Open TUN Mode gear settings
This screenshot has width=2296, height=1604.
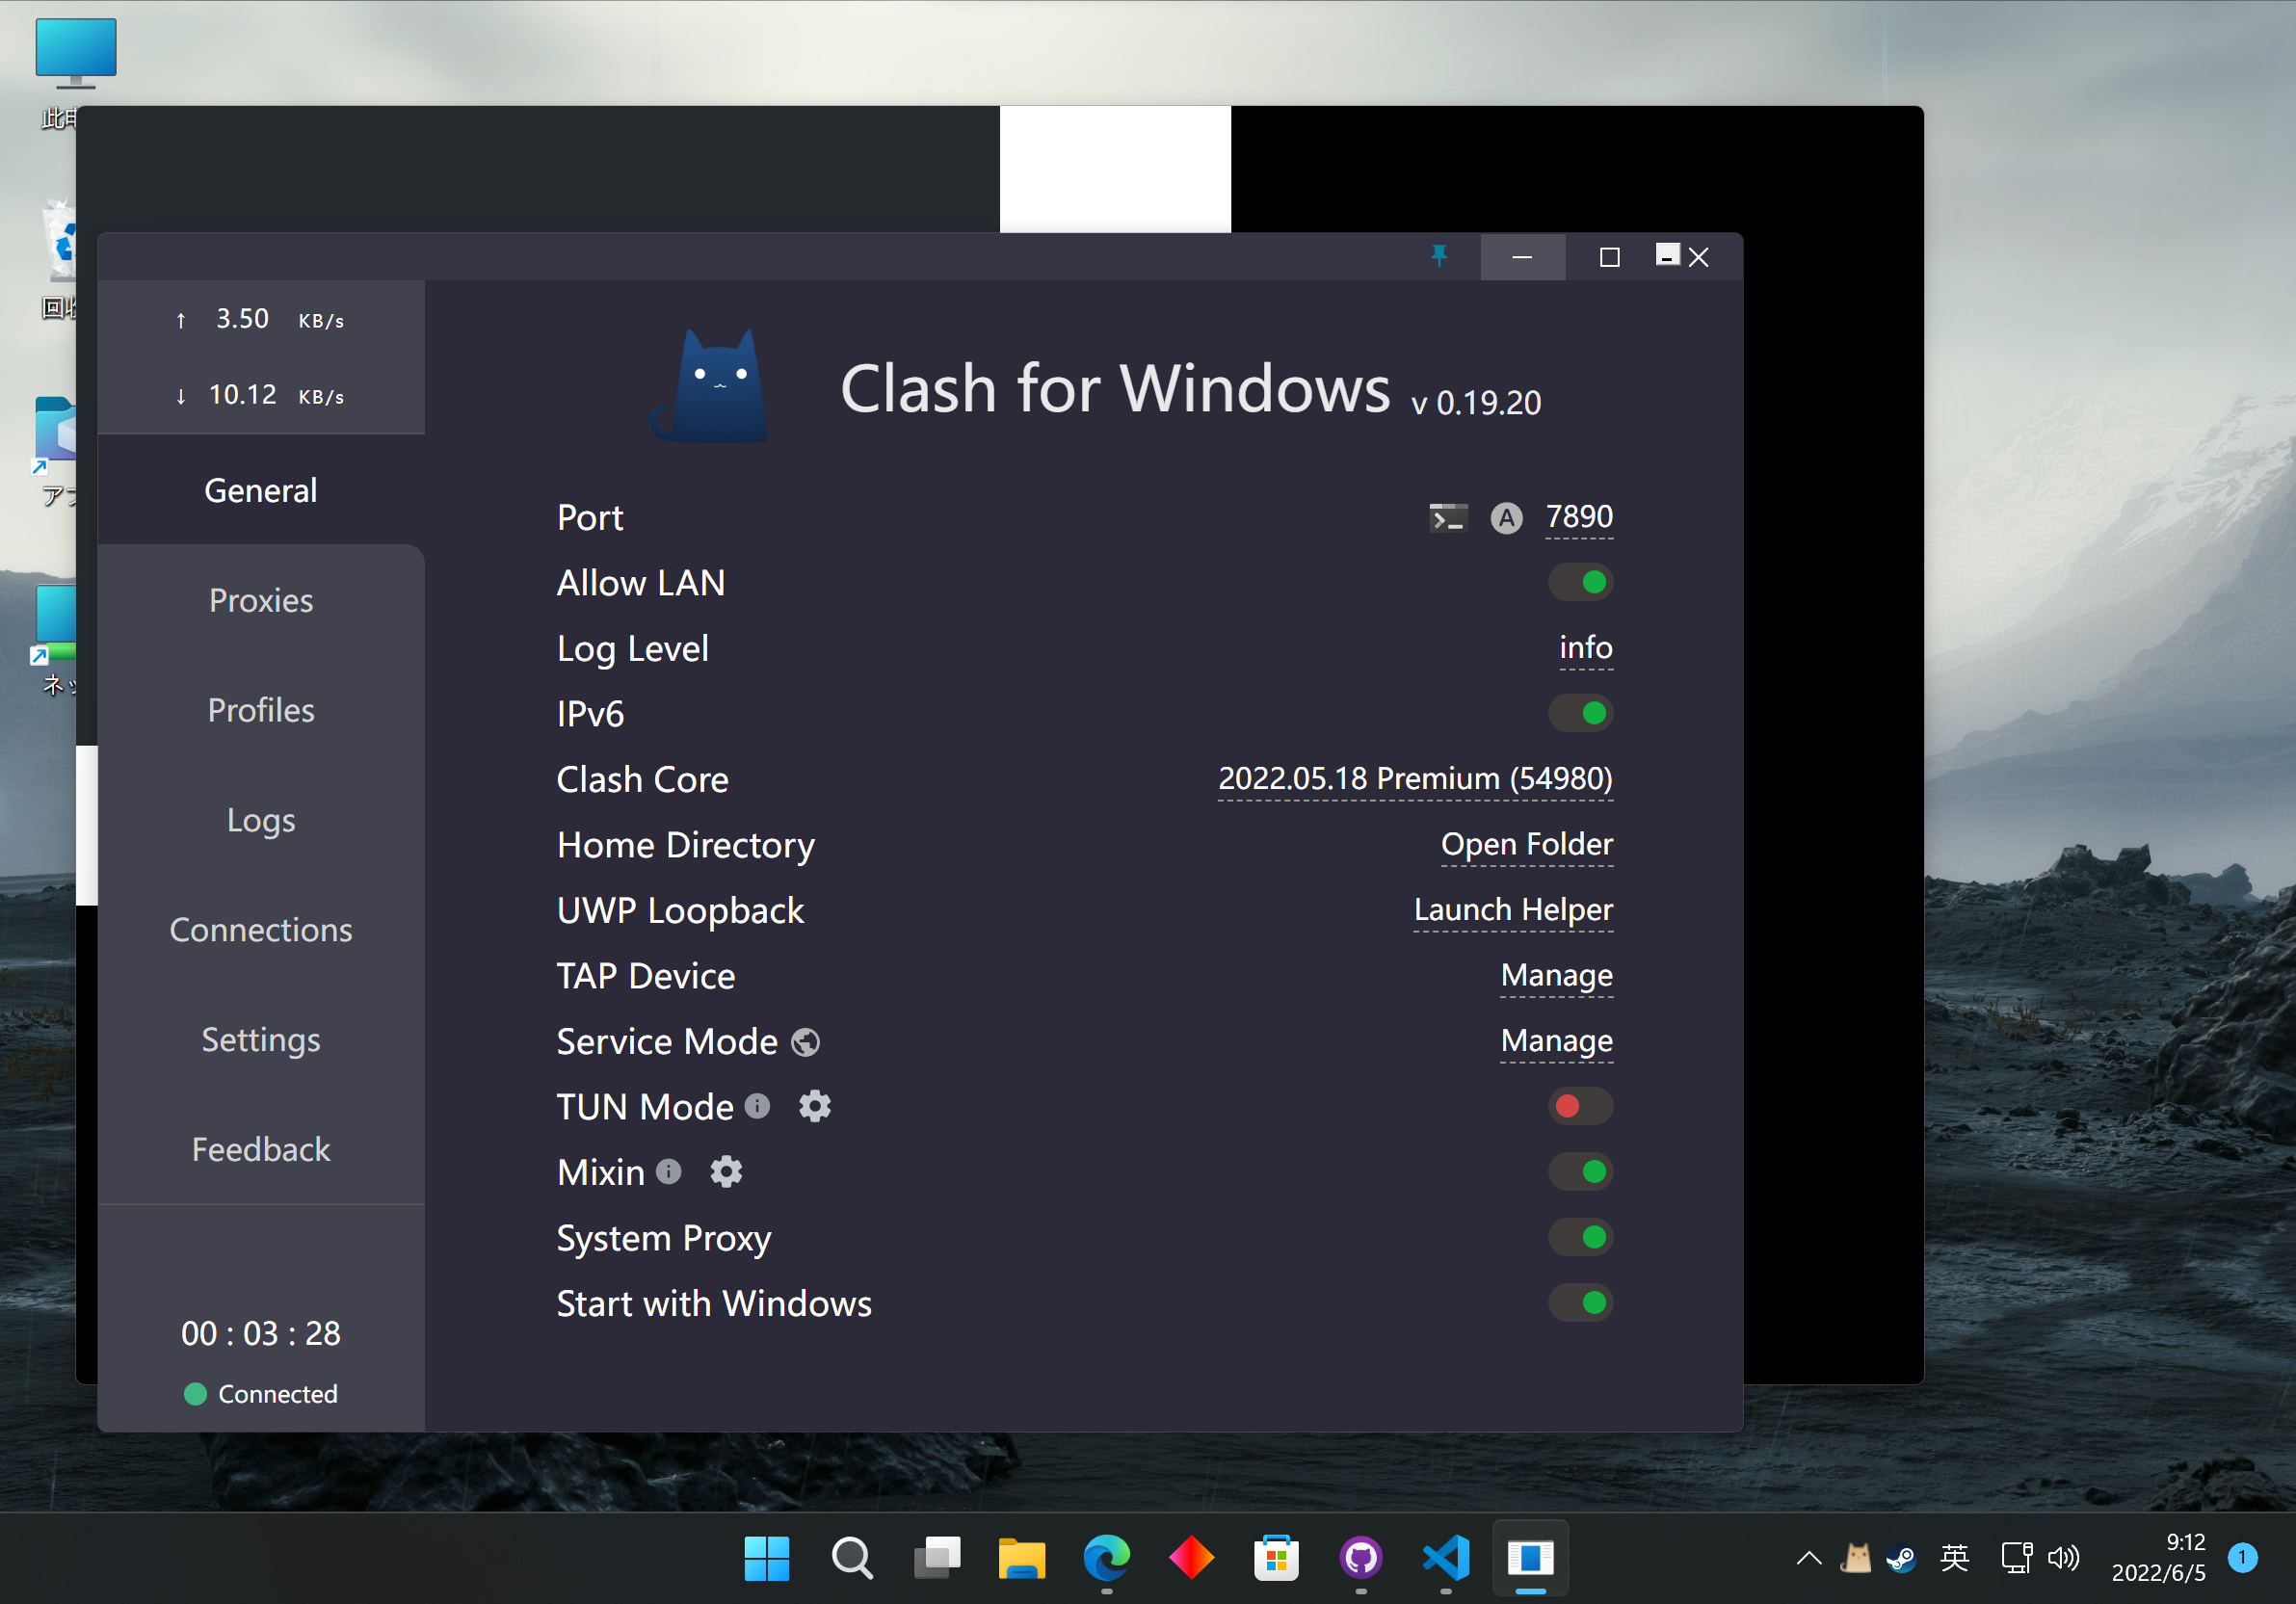(x=814, y=1106)
